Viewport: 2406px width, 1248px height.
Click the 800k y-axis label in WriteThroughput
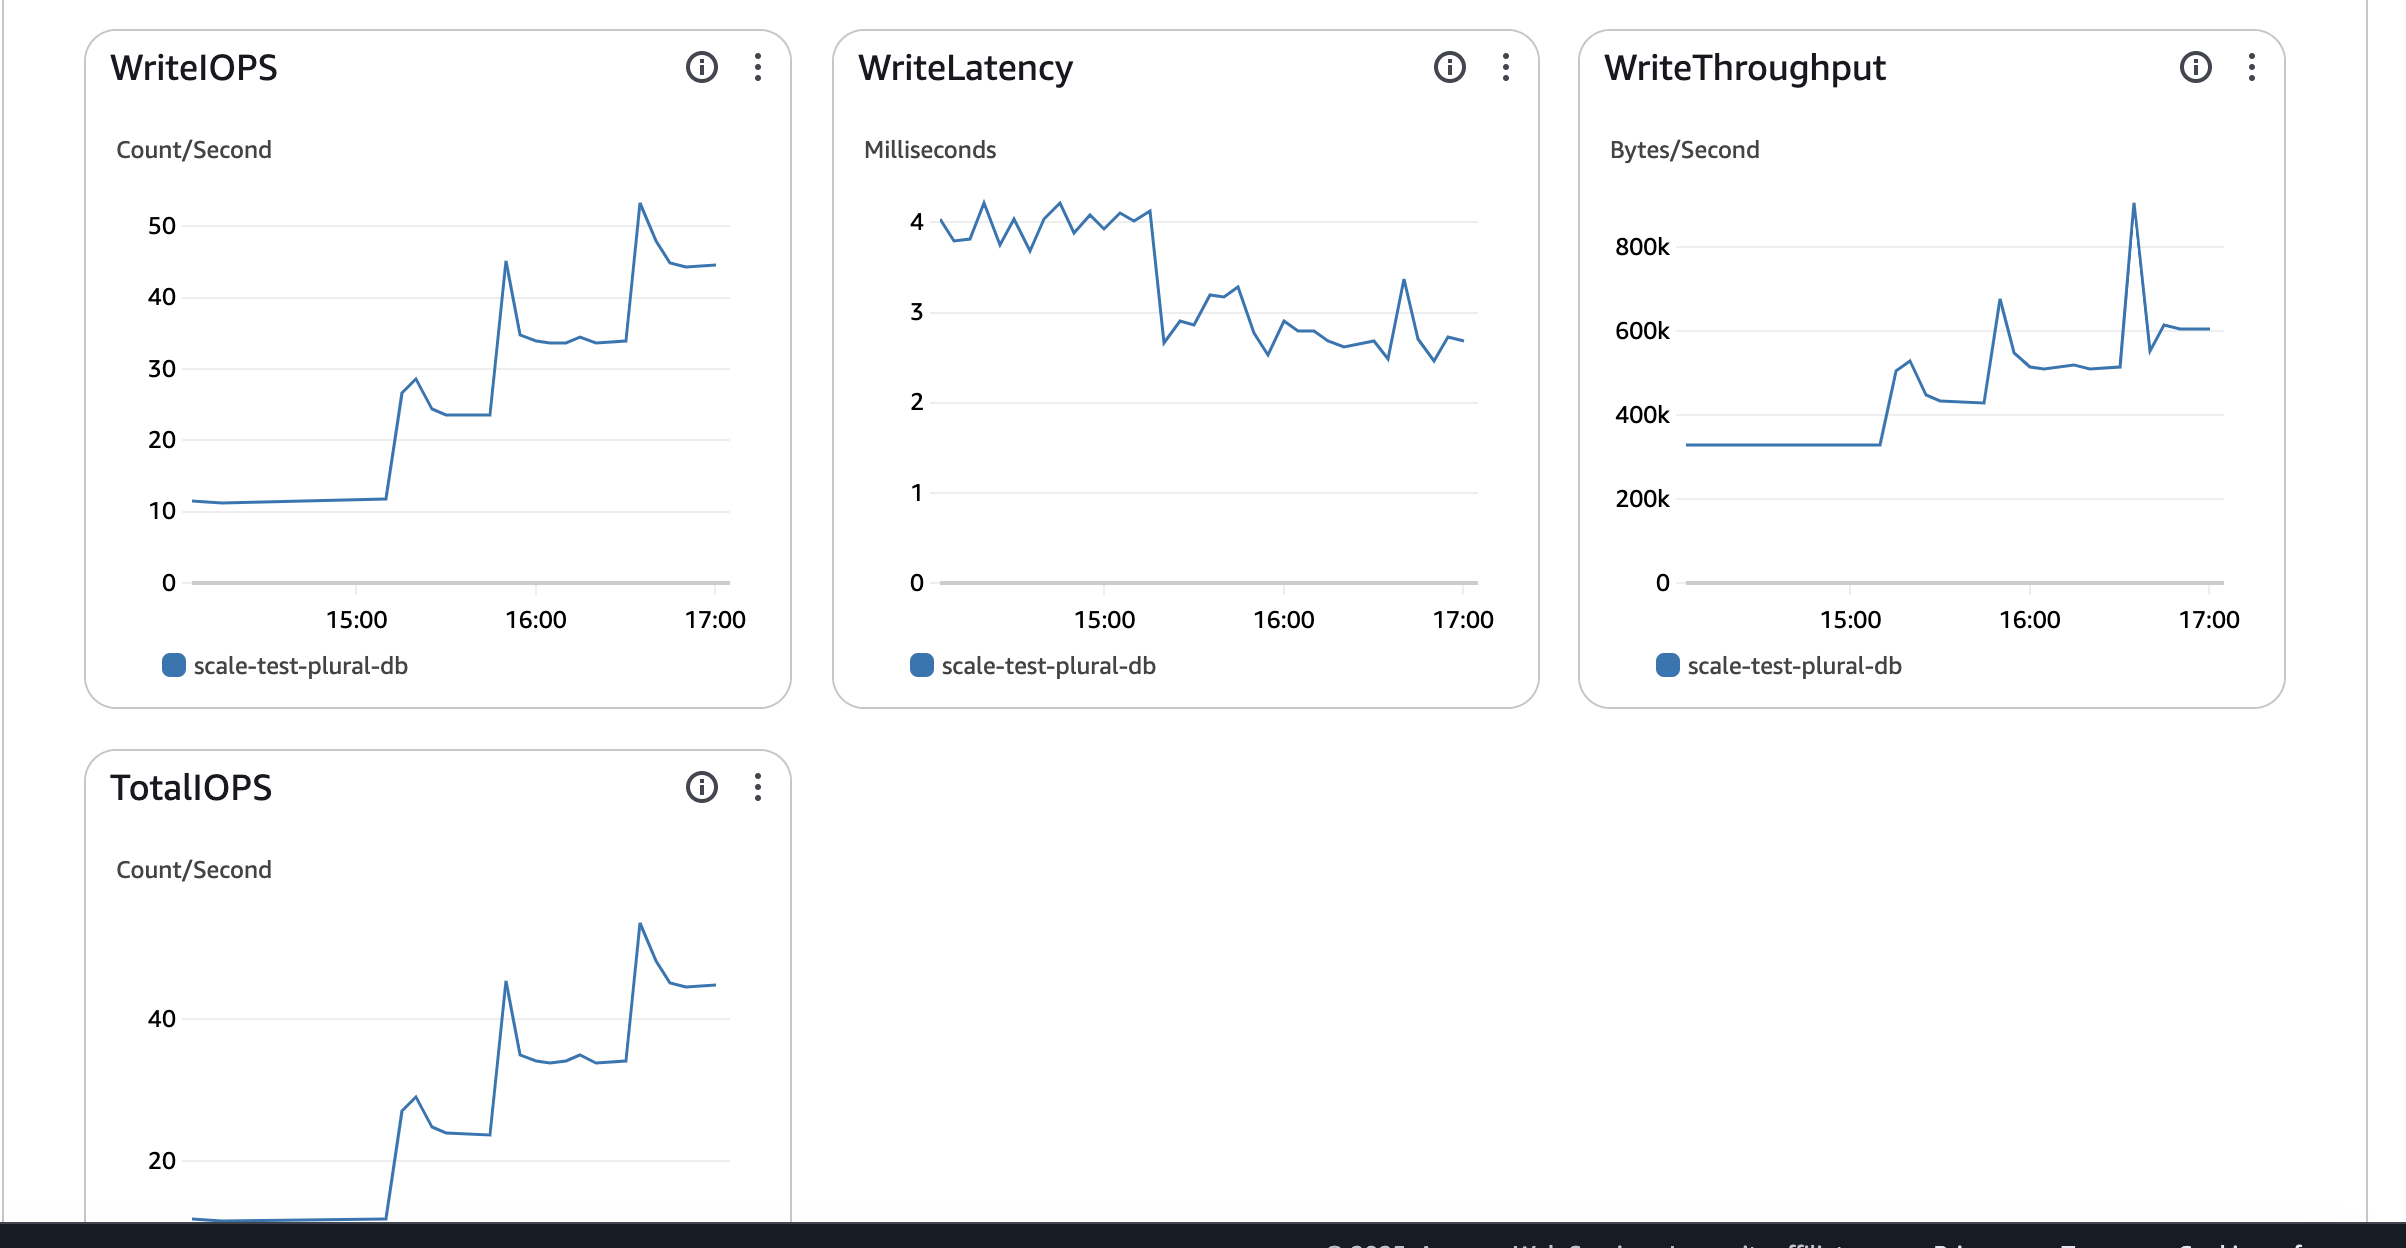pos(1642,247)
